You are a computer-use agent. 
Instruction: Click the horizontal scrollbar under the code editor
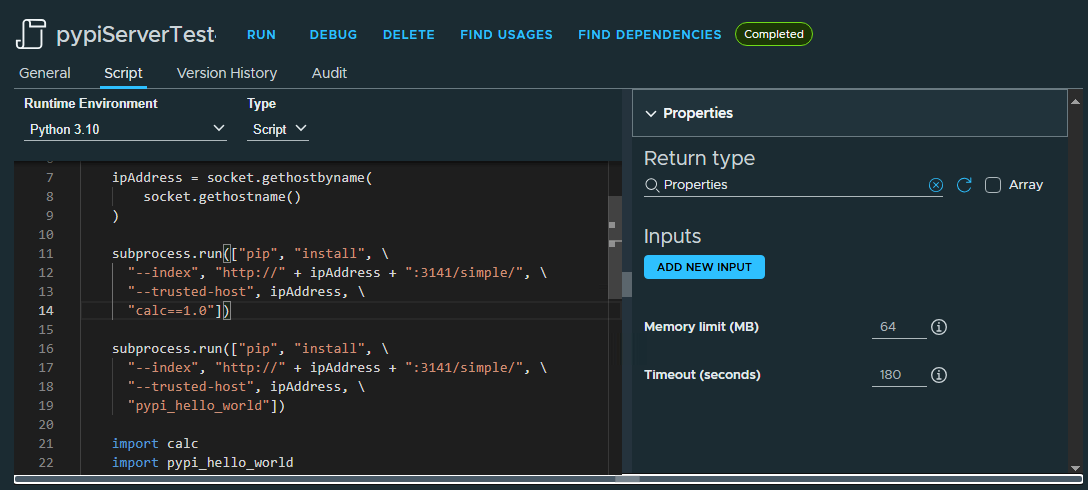pos(547,479)
